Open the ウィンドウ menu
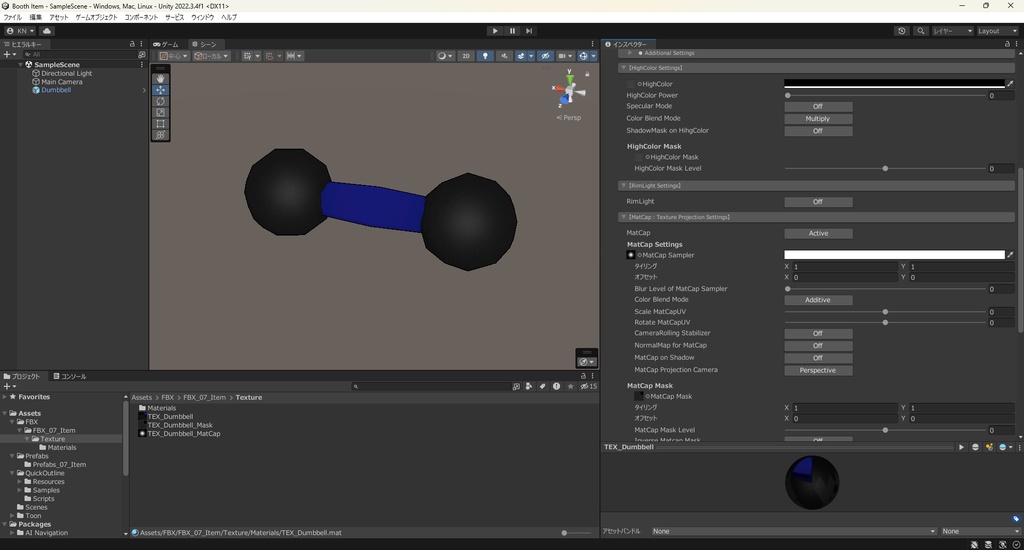This screenshot has width=1024, height=550. coord(202,17)
